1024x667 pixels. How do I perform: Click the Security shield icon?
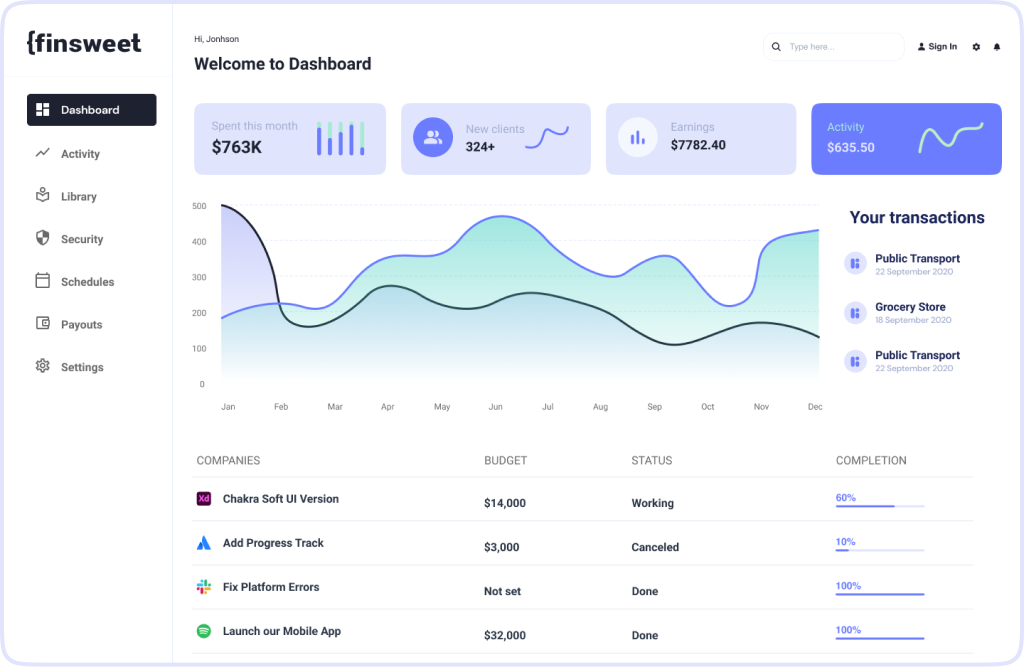[42, 239]
